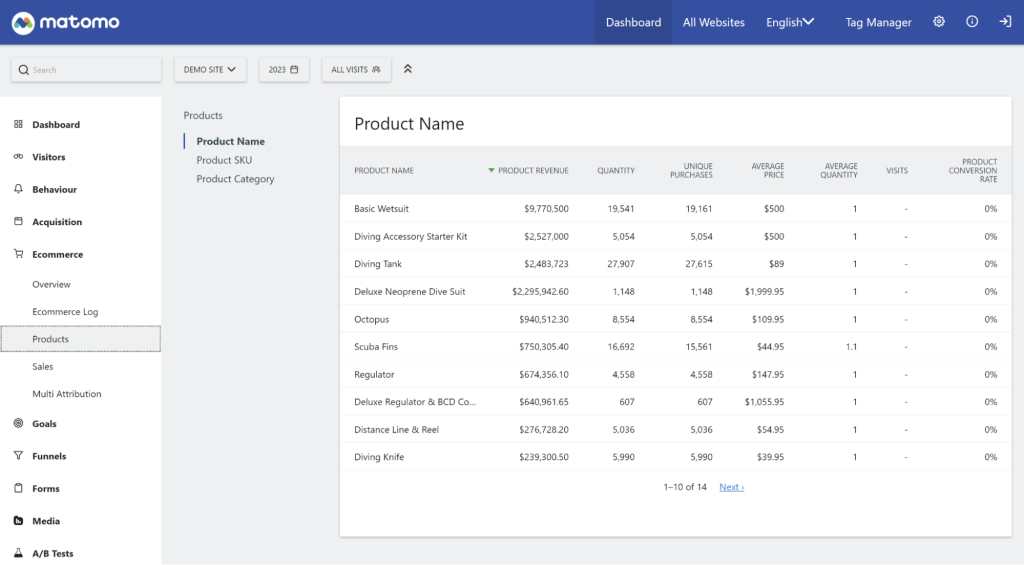The image size is (1024, 565).
Task: Open Sales submenu item
Action: pyautogui.click(x=42, y=366)
